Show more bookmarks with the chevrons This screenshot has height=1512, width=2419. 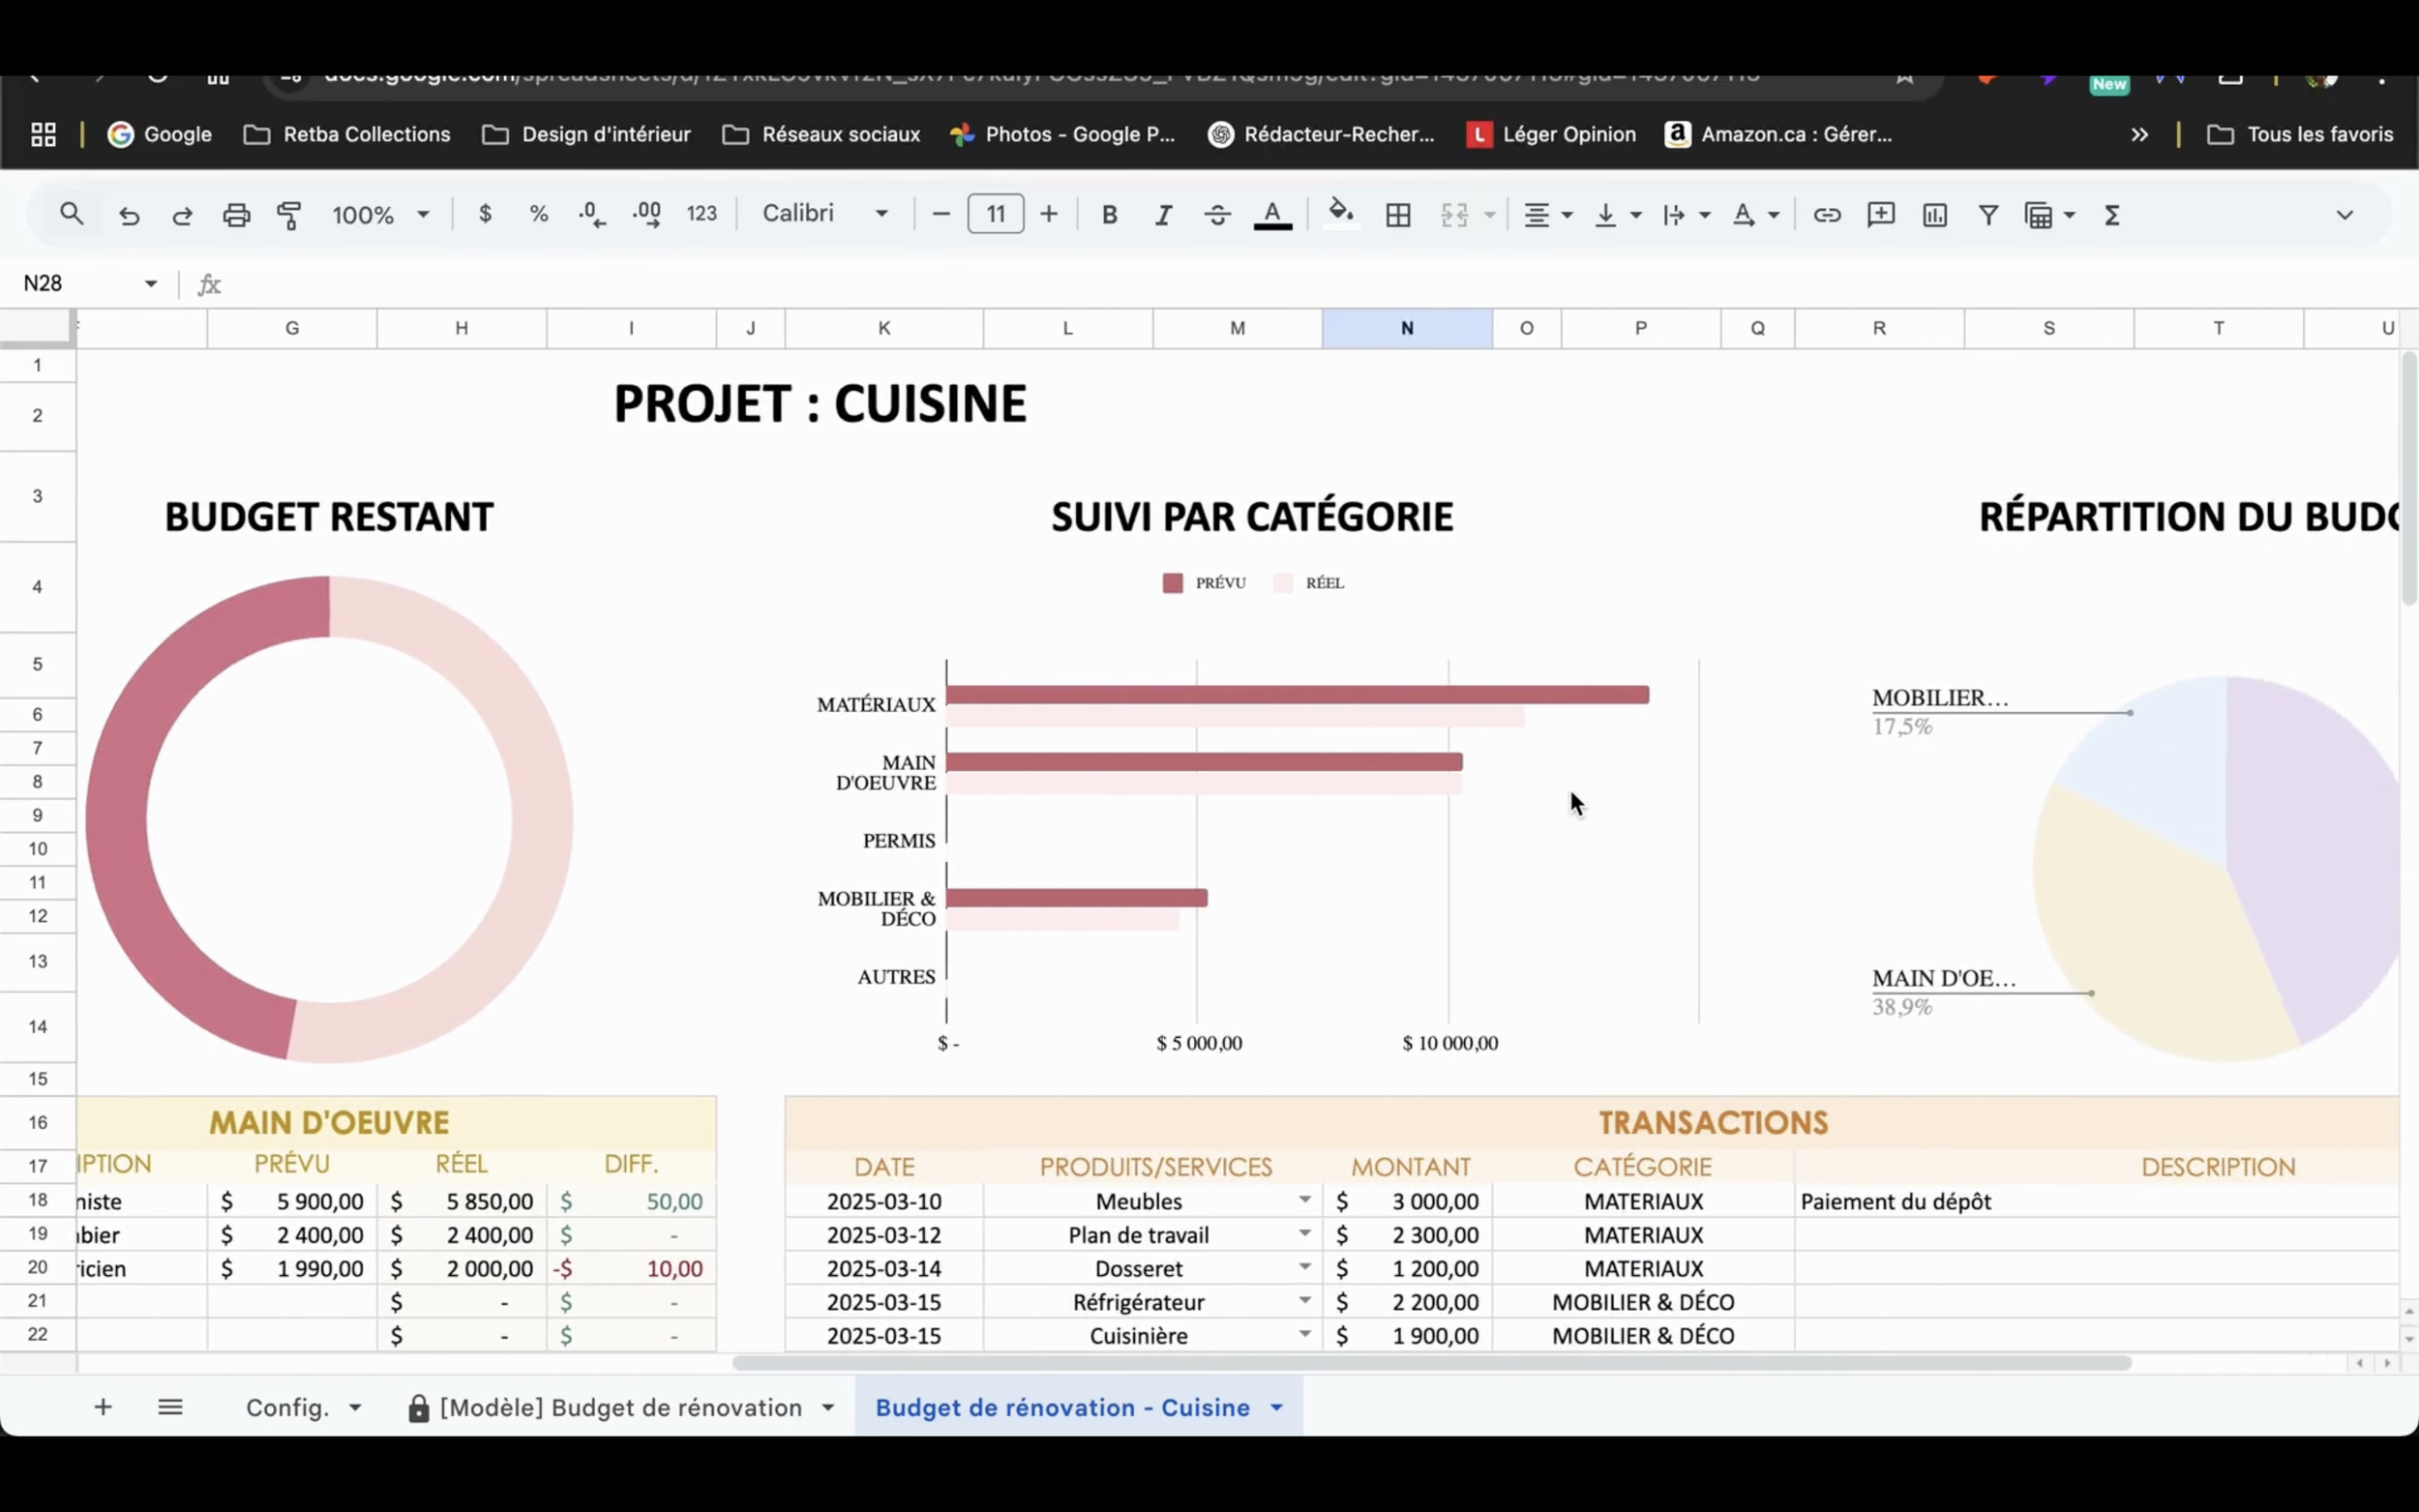2139,134
